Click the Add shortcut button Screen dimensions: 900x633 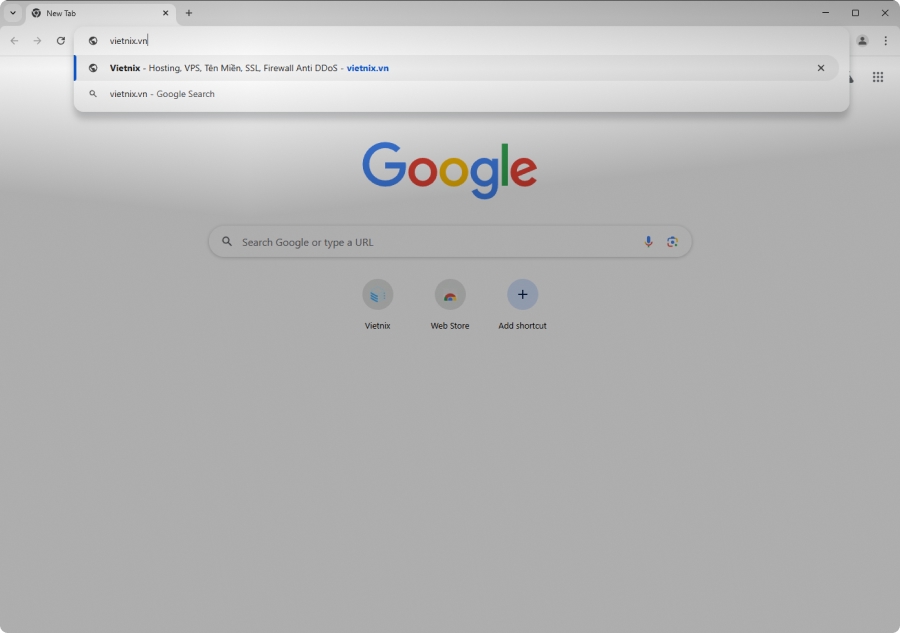coord(522,295)
